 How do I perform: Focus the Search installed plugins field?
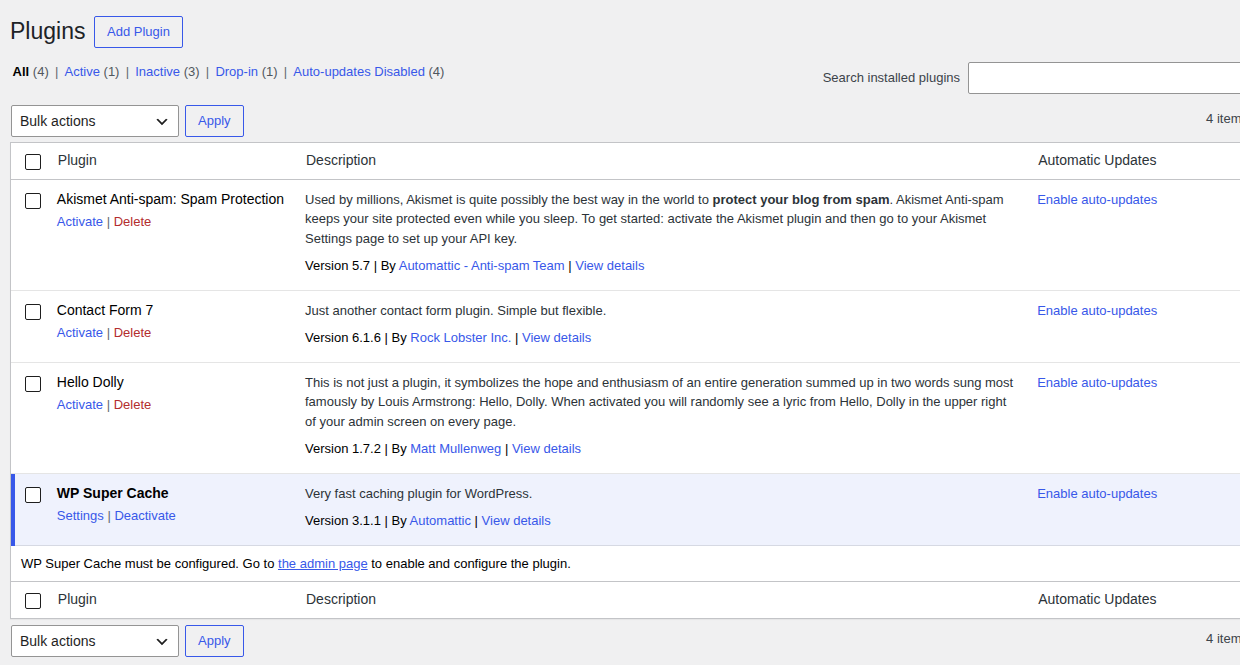(1104, 78)
